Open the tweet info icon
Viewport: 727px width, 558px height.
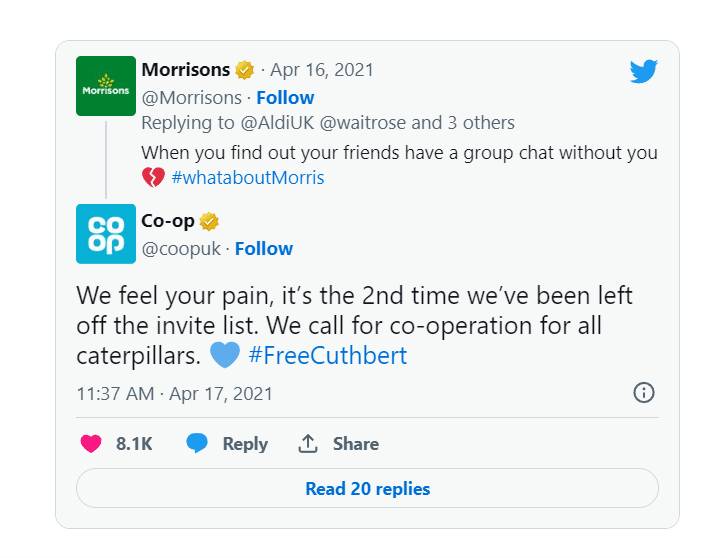[x=644, y=393]
